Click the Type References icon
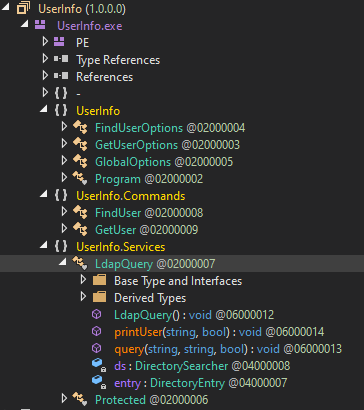The image size is (364, 410). pos(61,59)
